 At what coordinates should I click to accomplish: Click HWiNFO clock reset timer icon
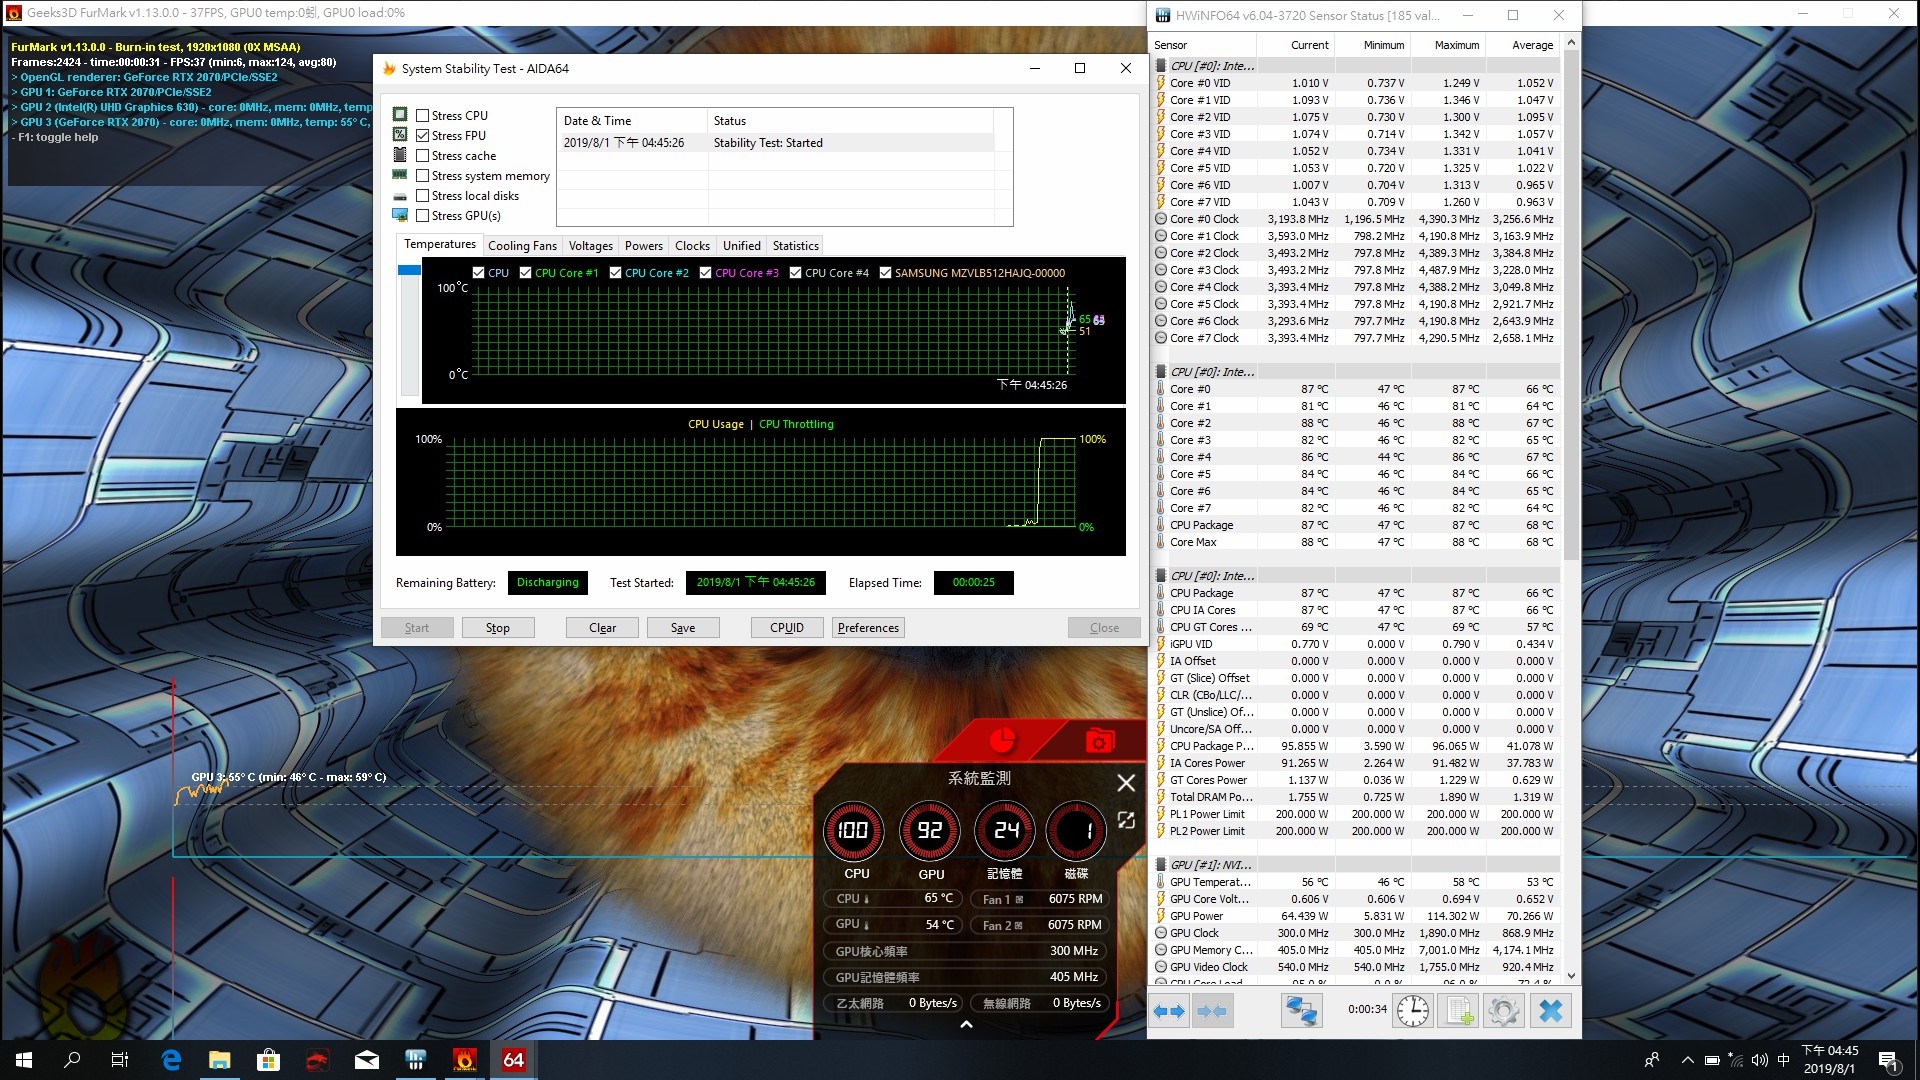click(x=1412, y=1011)
